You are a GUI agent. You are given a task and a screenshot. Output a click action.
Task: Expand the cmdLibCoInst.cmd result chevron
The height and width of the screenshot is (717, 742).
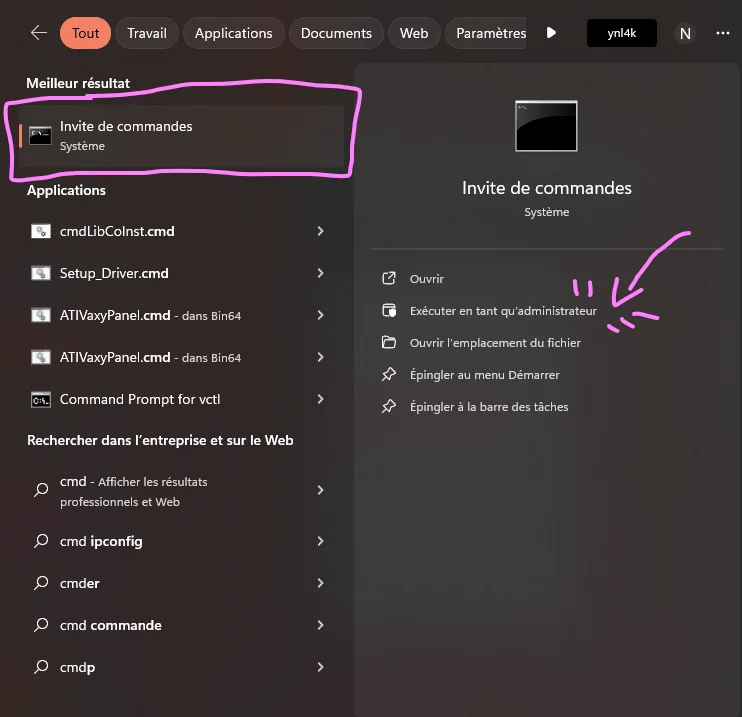(320, 231)
